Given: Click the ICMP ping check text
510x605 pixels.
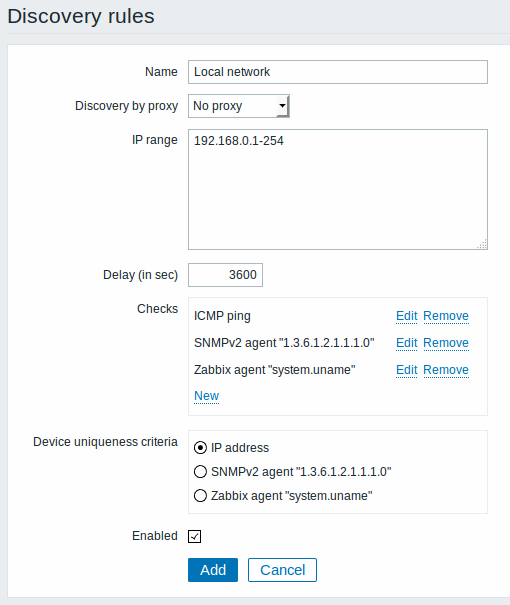Looking at the screenshot, I should click(222, 316).
